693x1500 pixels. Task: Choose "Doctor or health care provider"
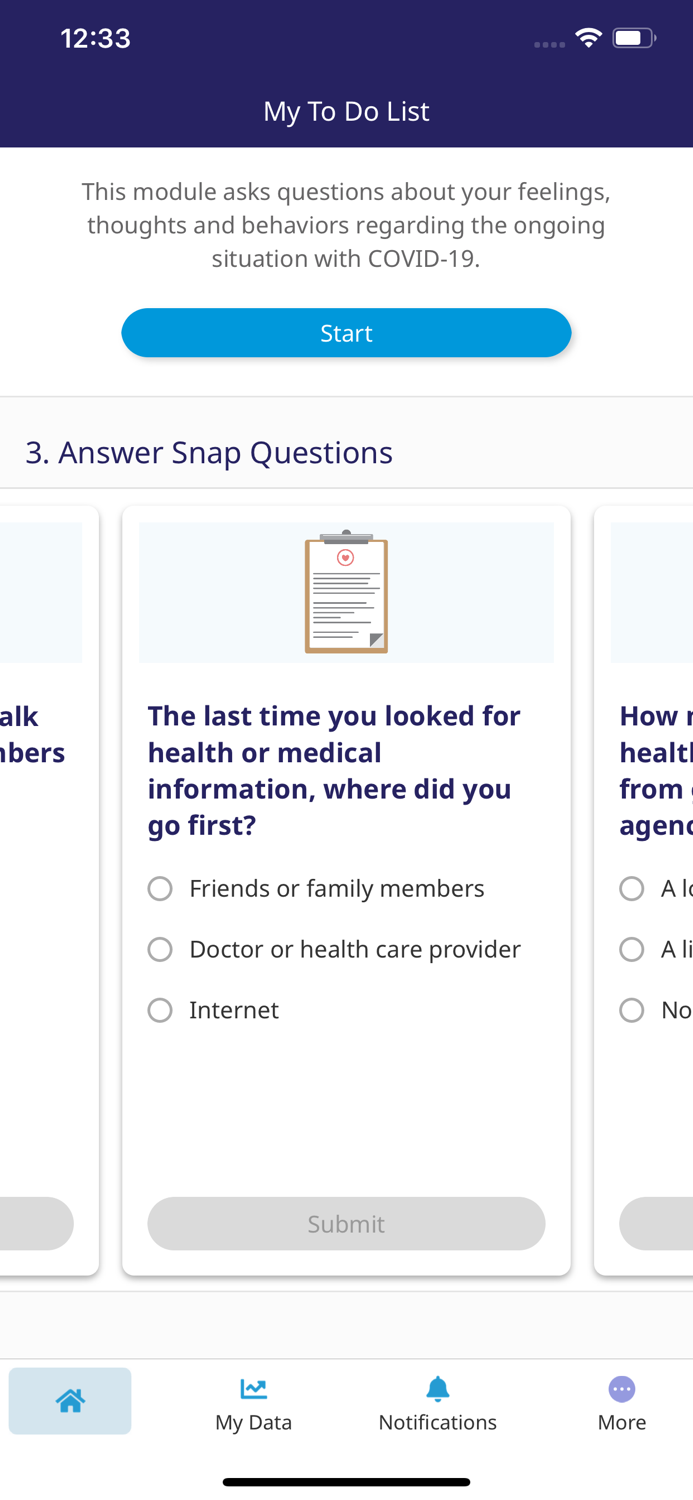pyautogui.click(x=160, y=949)
